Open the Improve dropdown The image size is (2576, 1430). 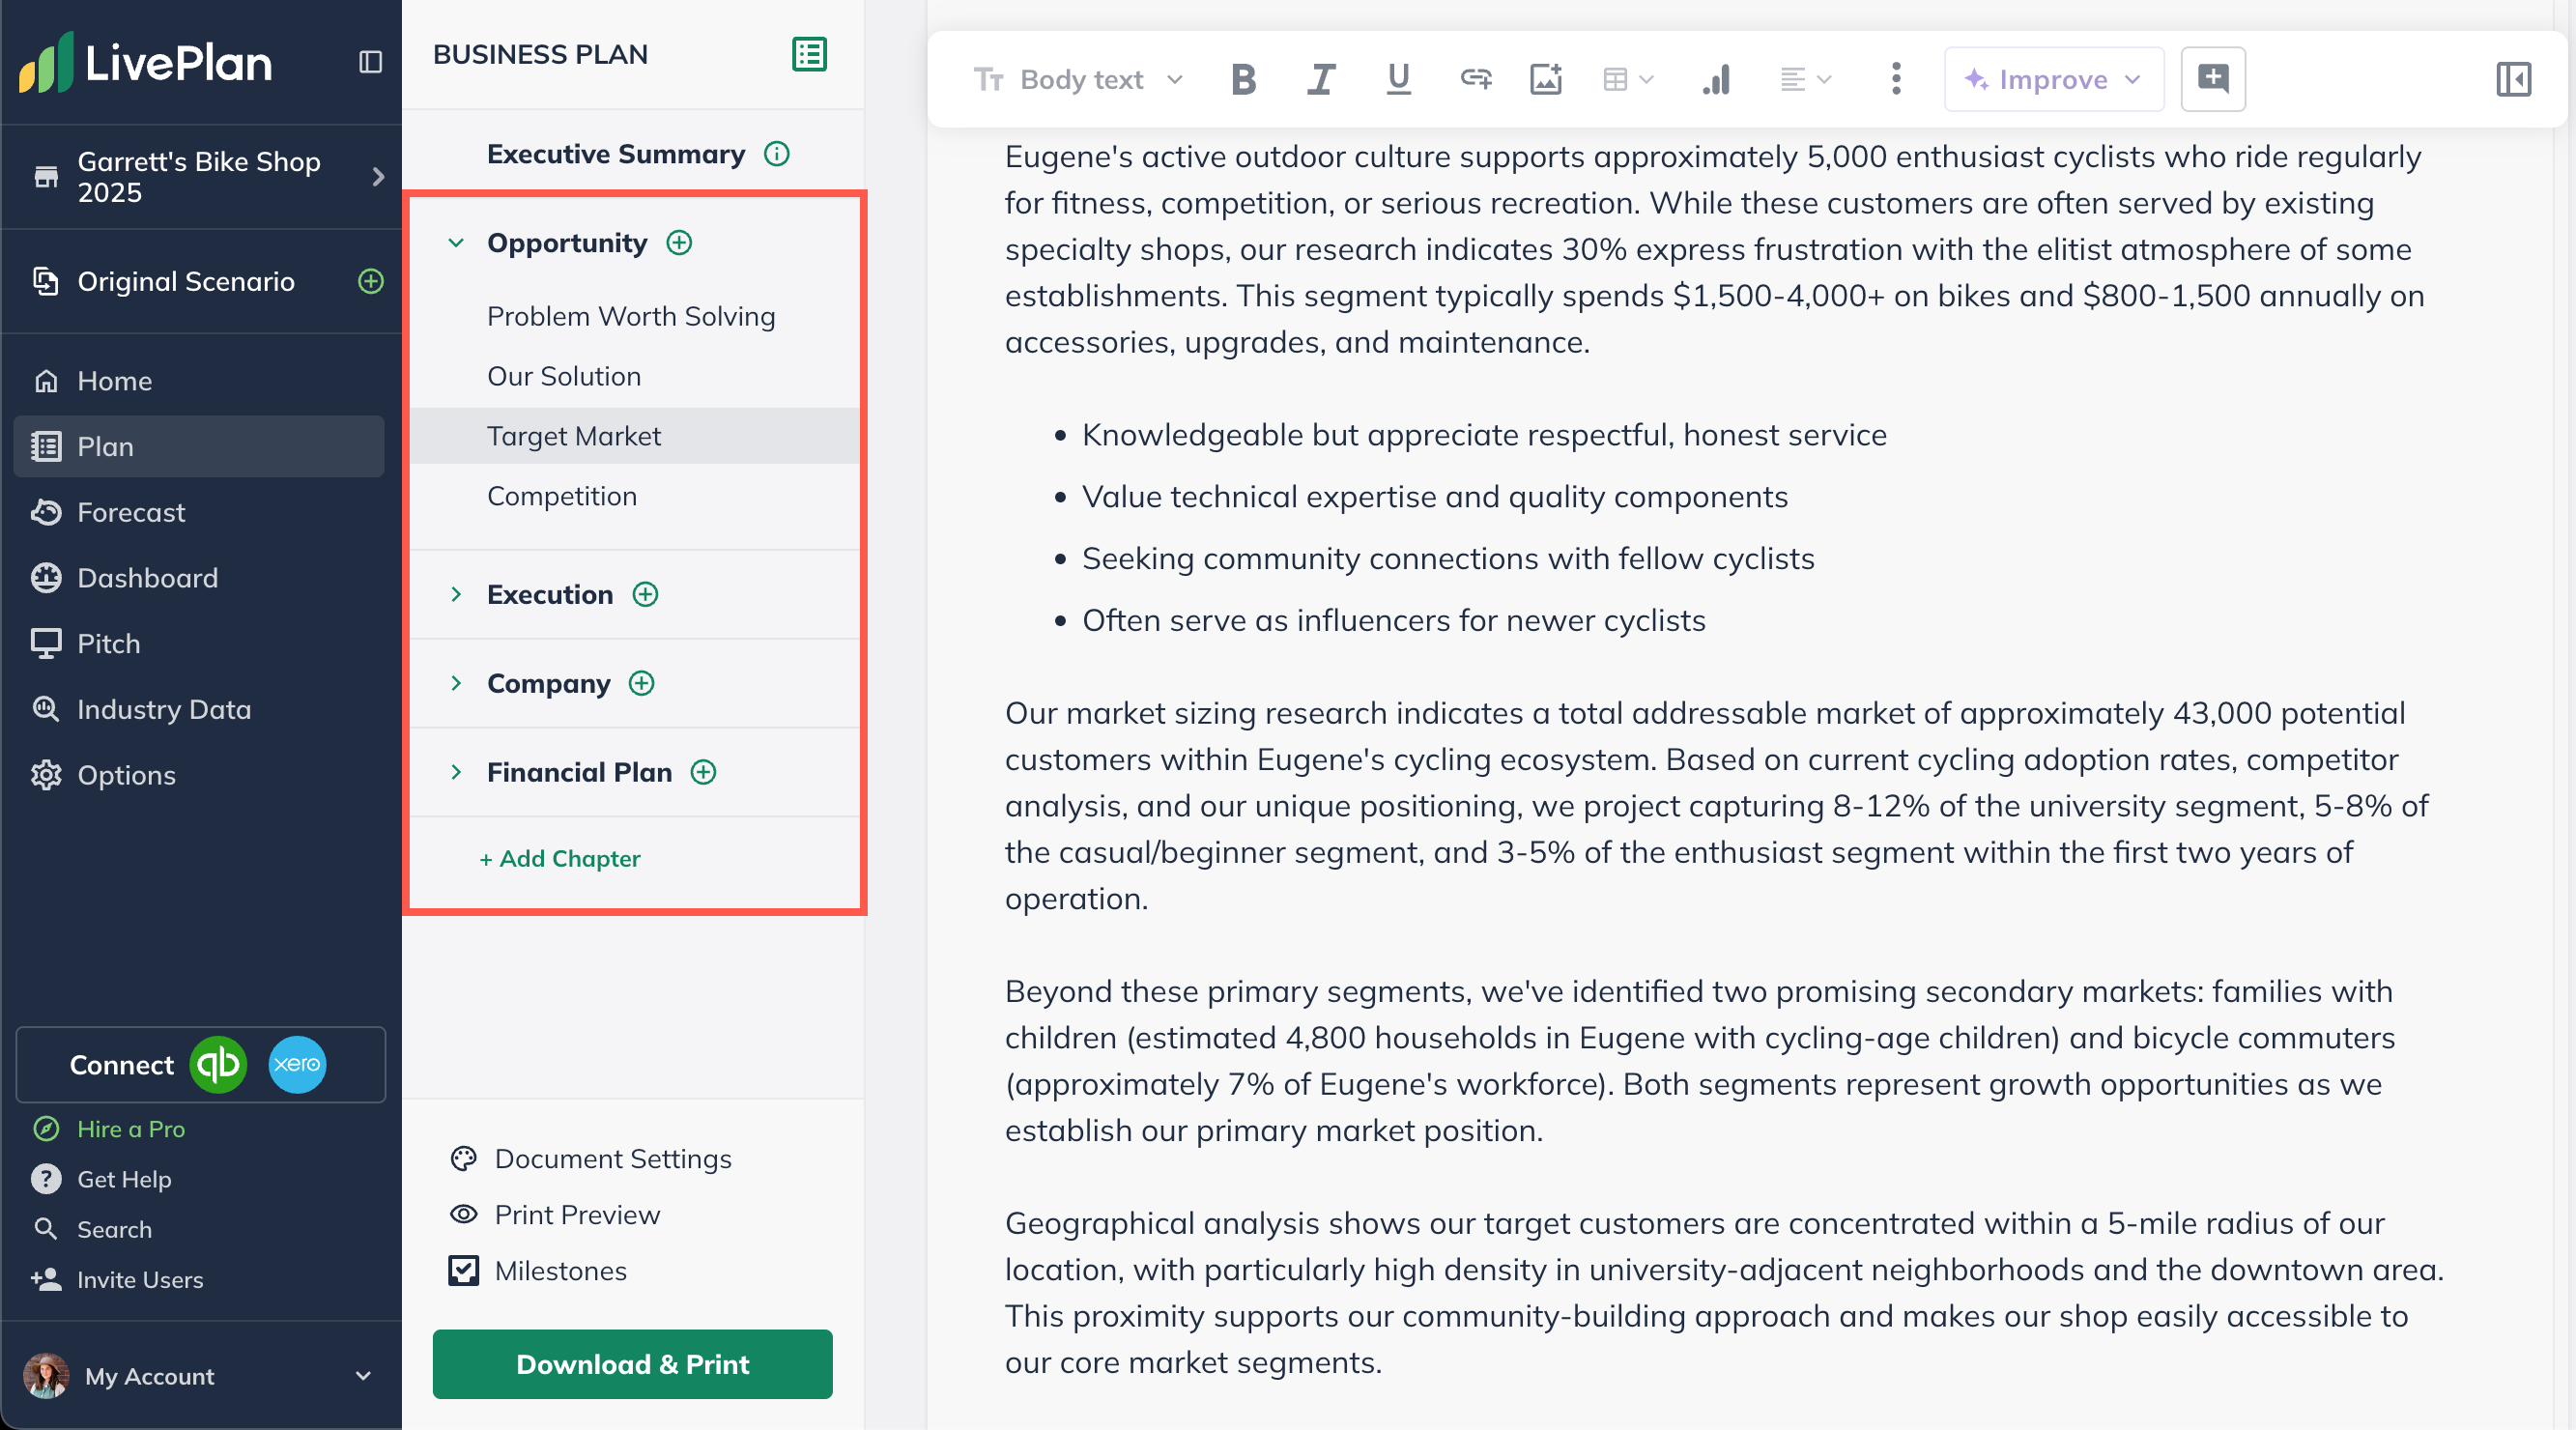tap(2052, 79)
